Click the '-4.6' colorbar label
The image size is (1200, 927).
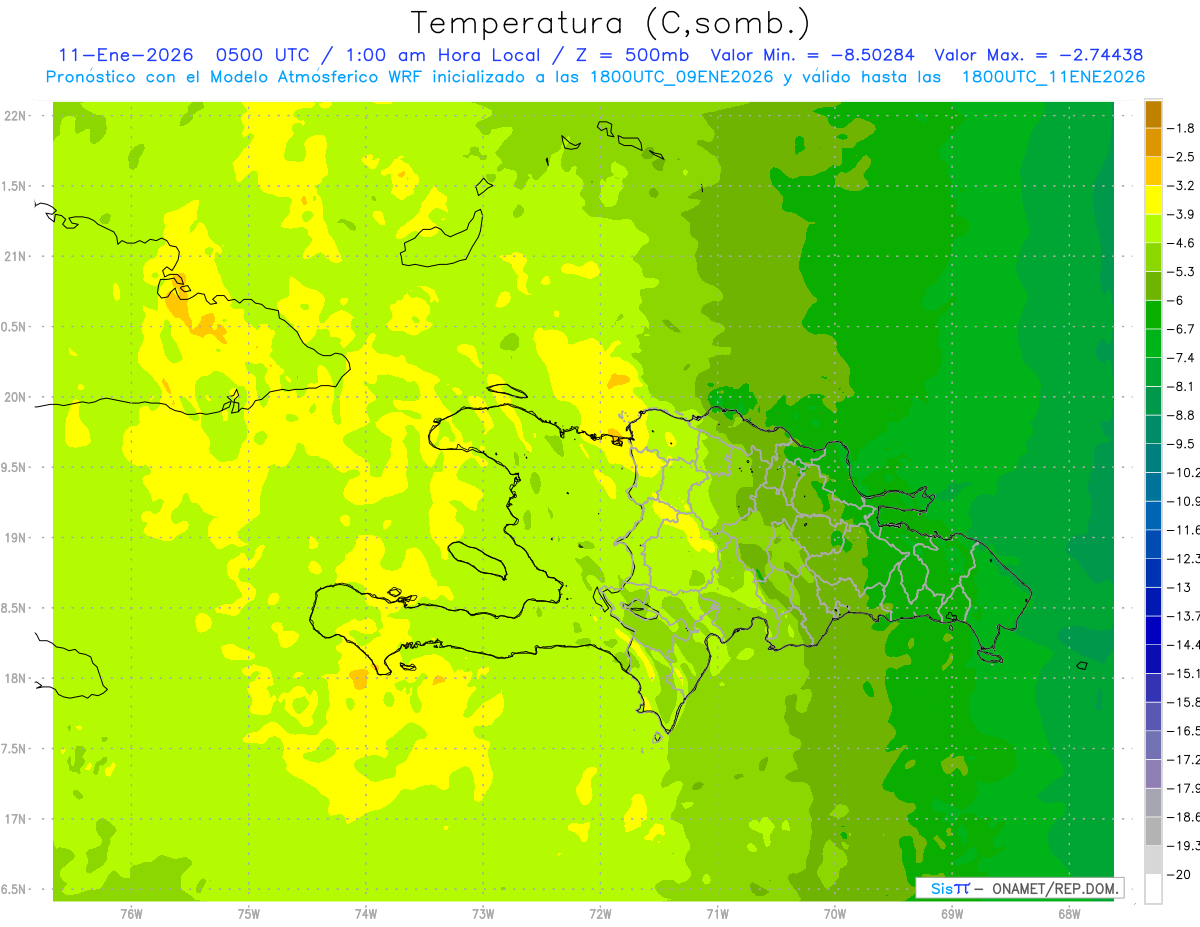click(x=1183, y=243)
